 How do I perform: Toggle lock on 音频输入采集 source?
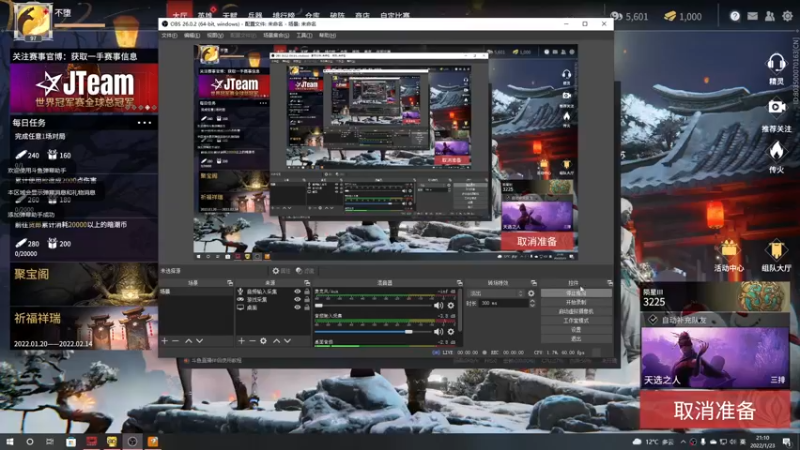[x=307, y=291]
